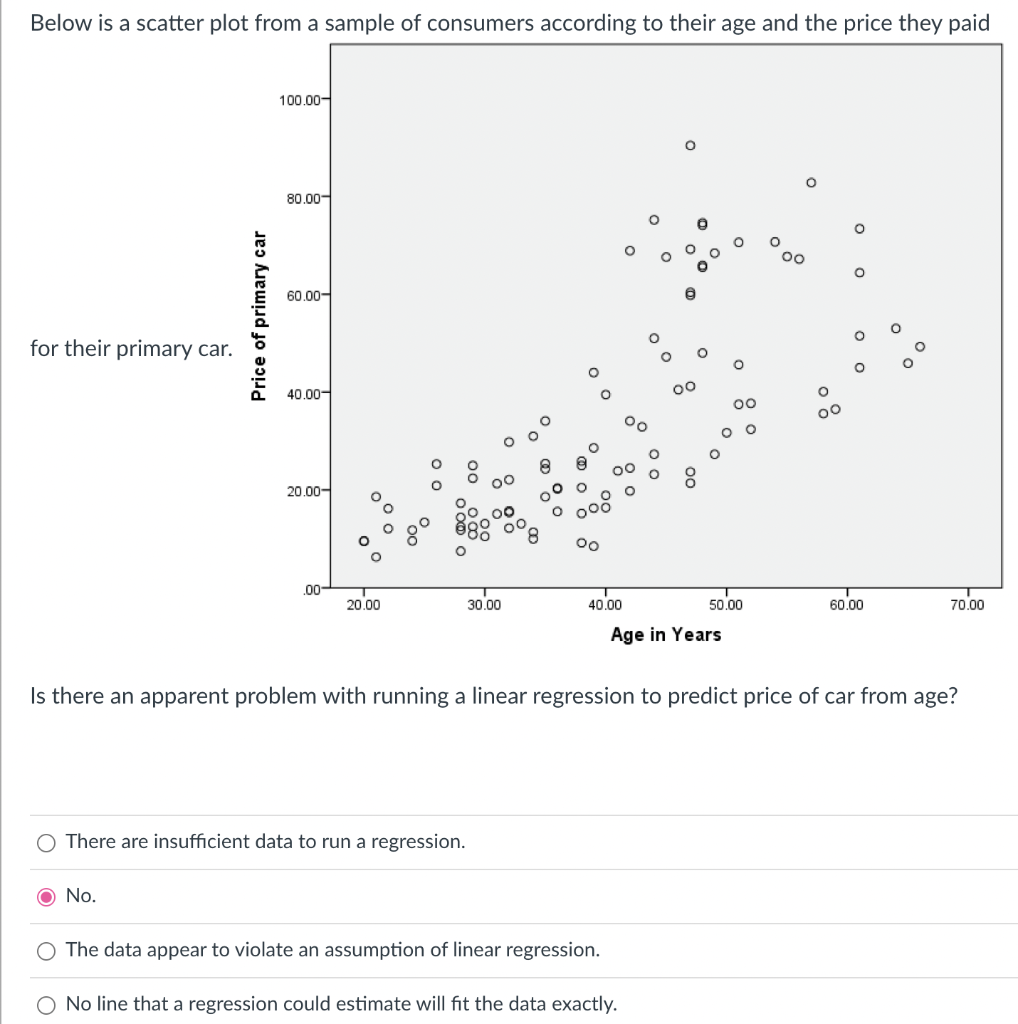
Task: Click the 20.00 tick mark on the x-axis
Action: 361,590
